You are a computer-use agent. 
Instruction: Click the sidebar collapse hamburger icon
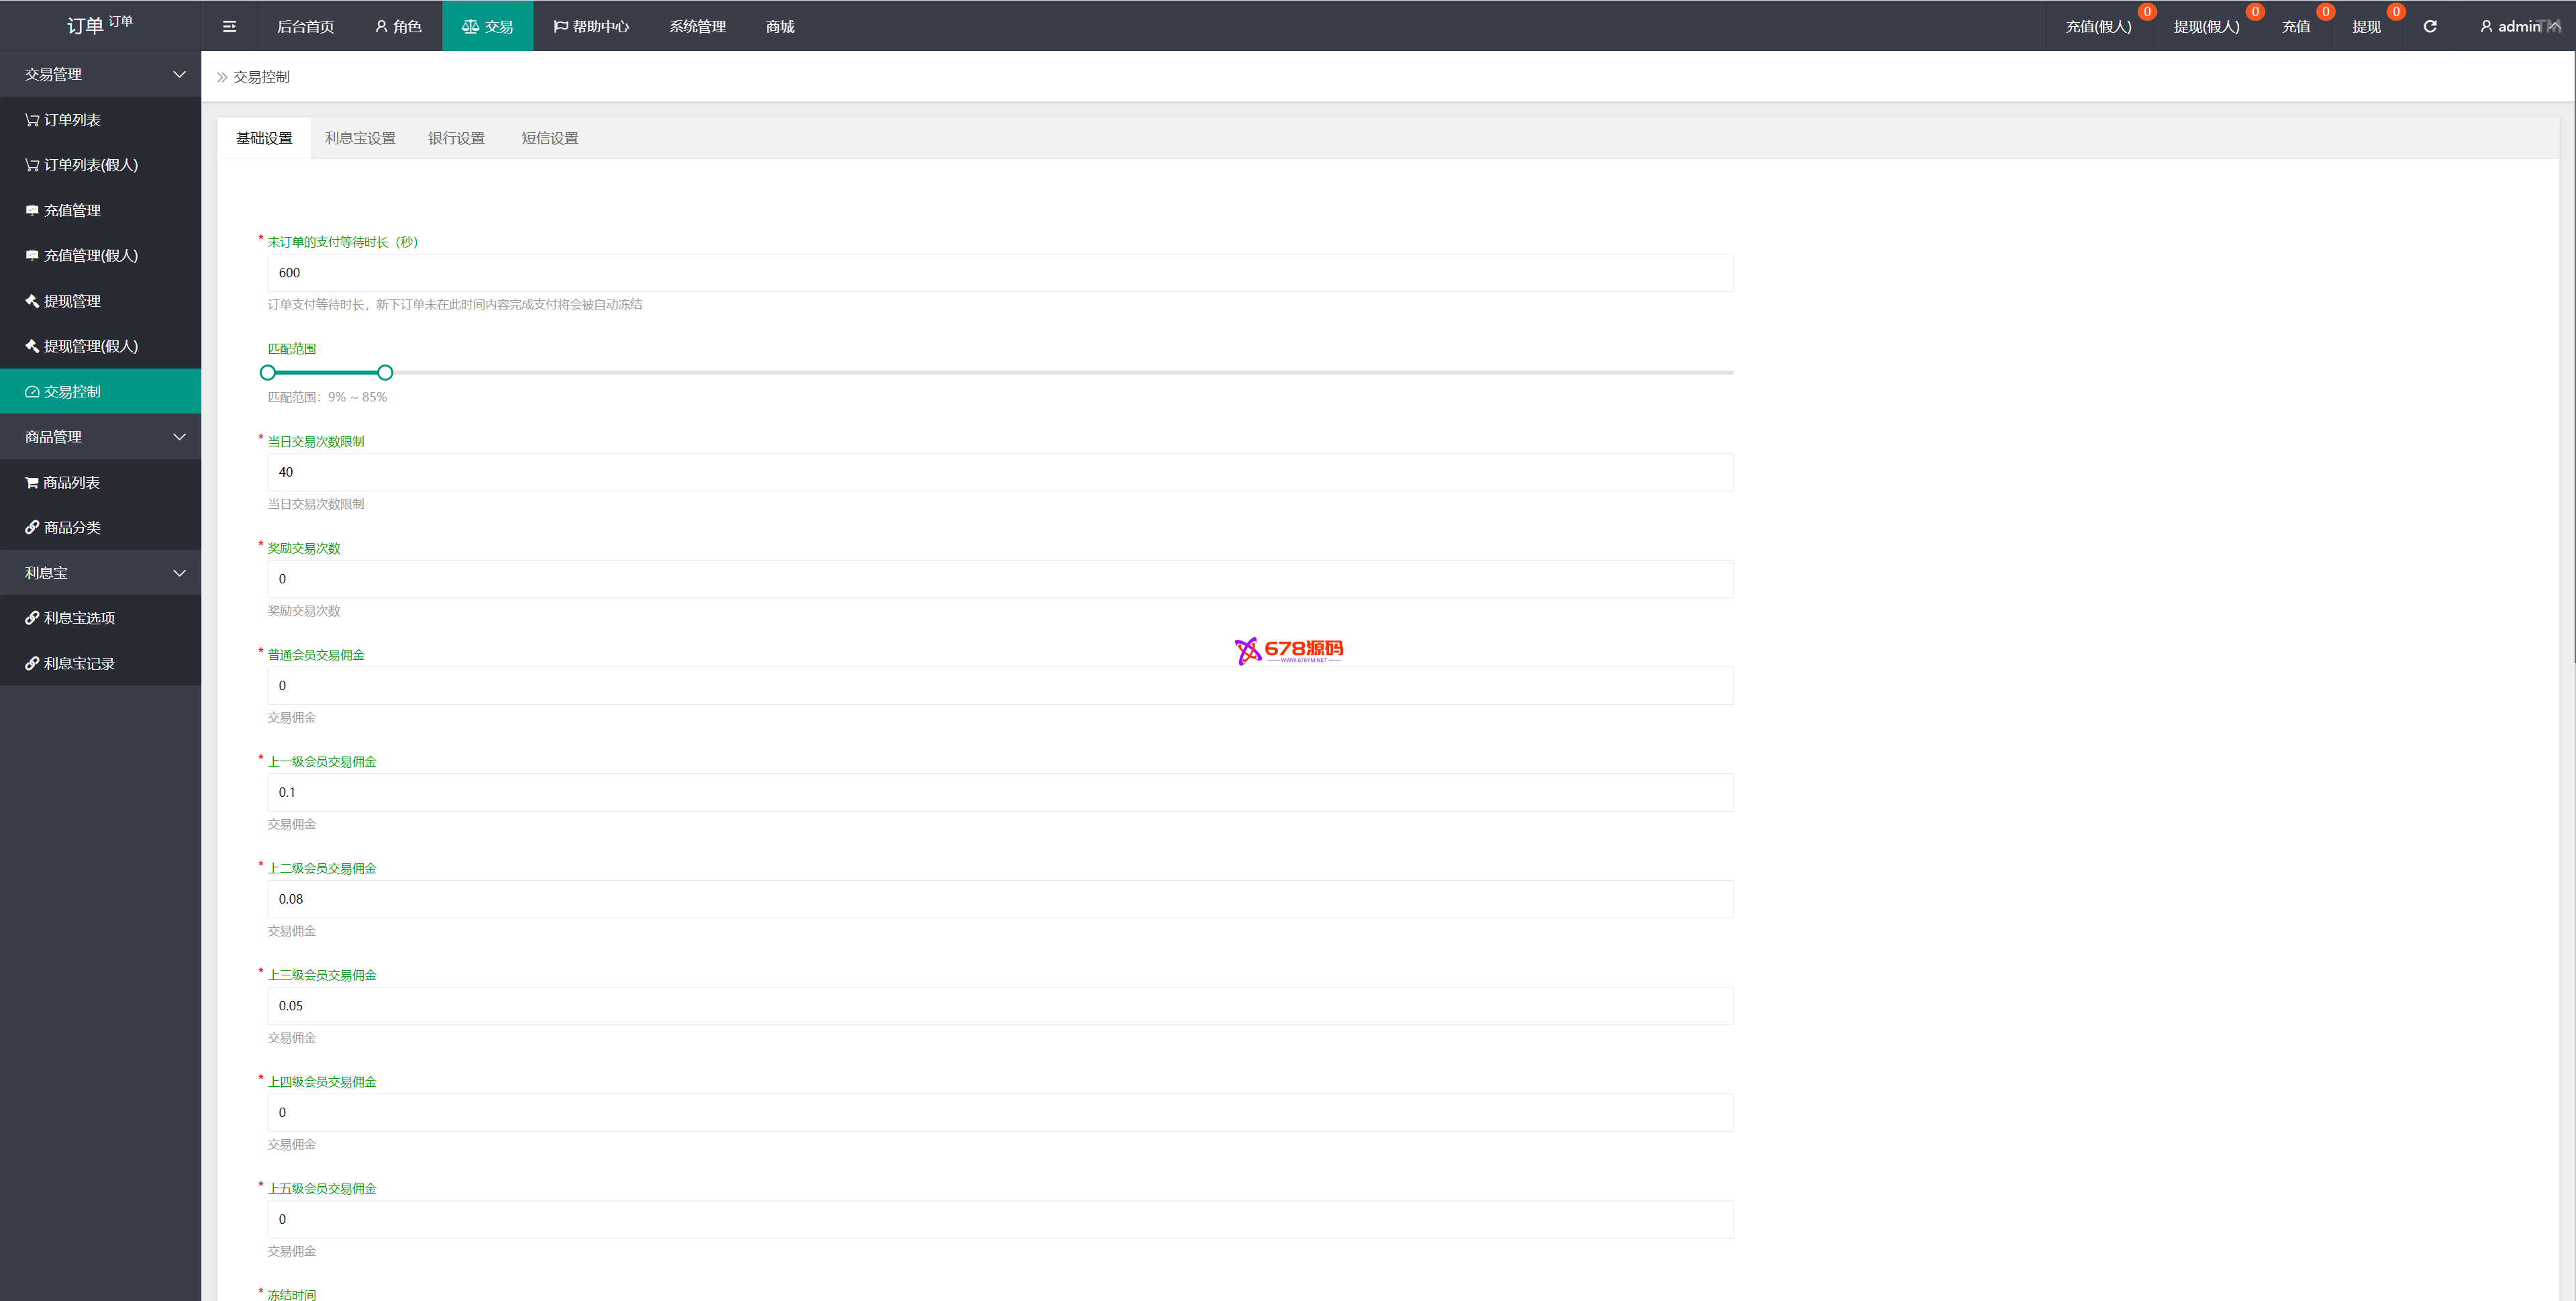pos(229,27)
